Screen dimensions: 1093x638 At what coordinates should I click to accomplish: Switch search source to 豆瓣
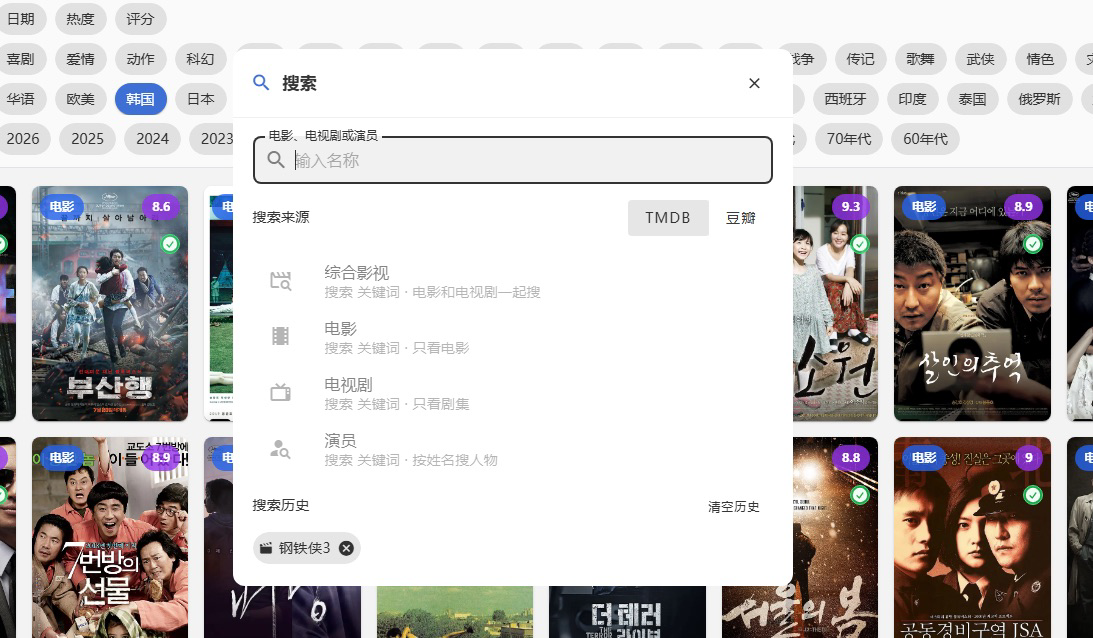tap(740, 218)
